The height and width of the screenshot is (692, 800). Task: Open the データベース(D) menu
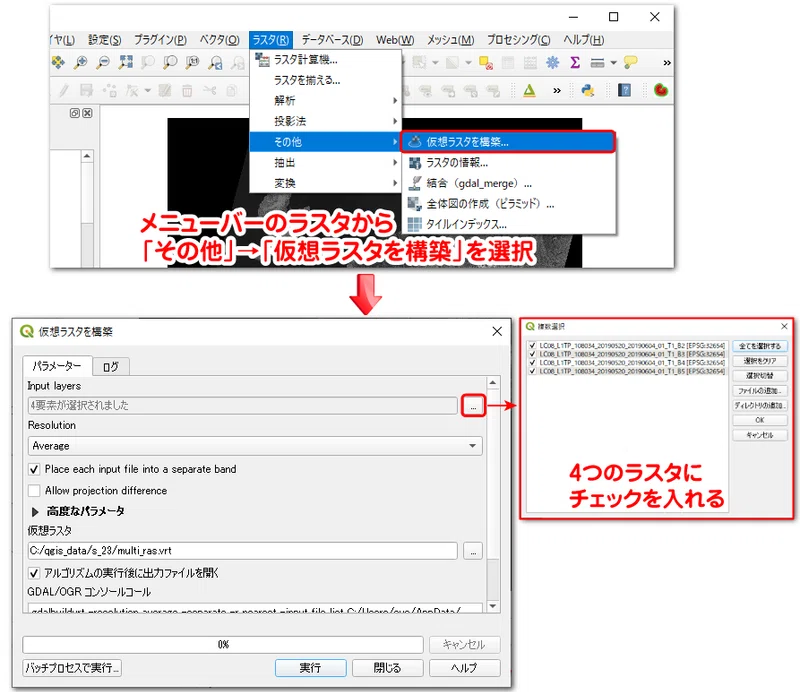tap(332, 40)
